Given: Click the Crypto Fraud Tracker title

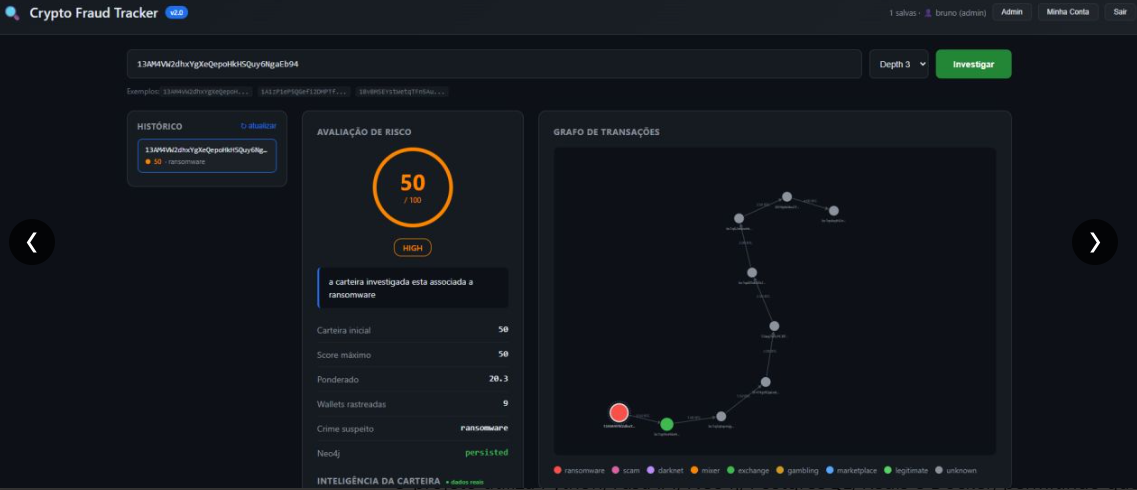Looking at the screenshot, I should pyautogui.click(x=94, y=13).
